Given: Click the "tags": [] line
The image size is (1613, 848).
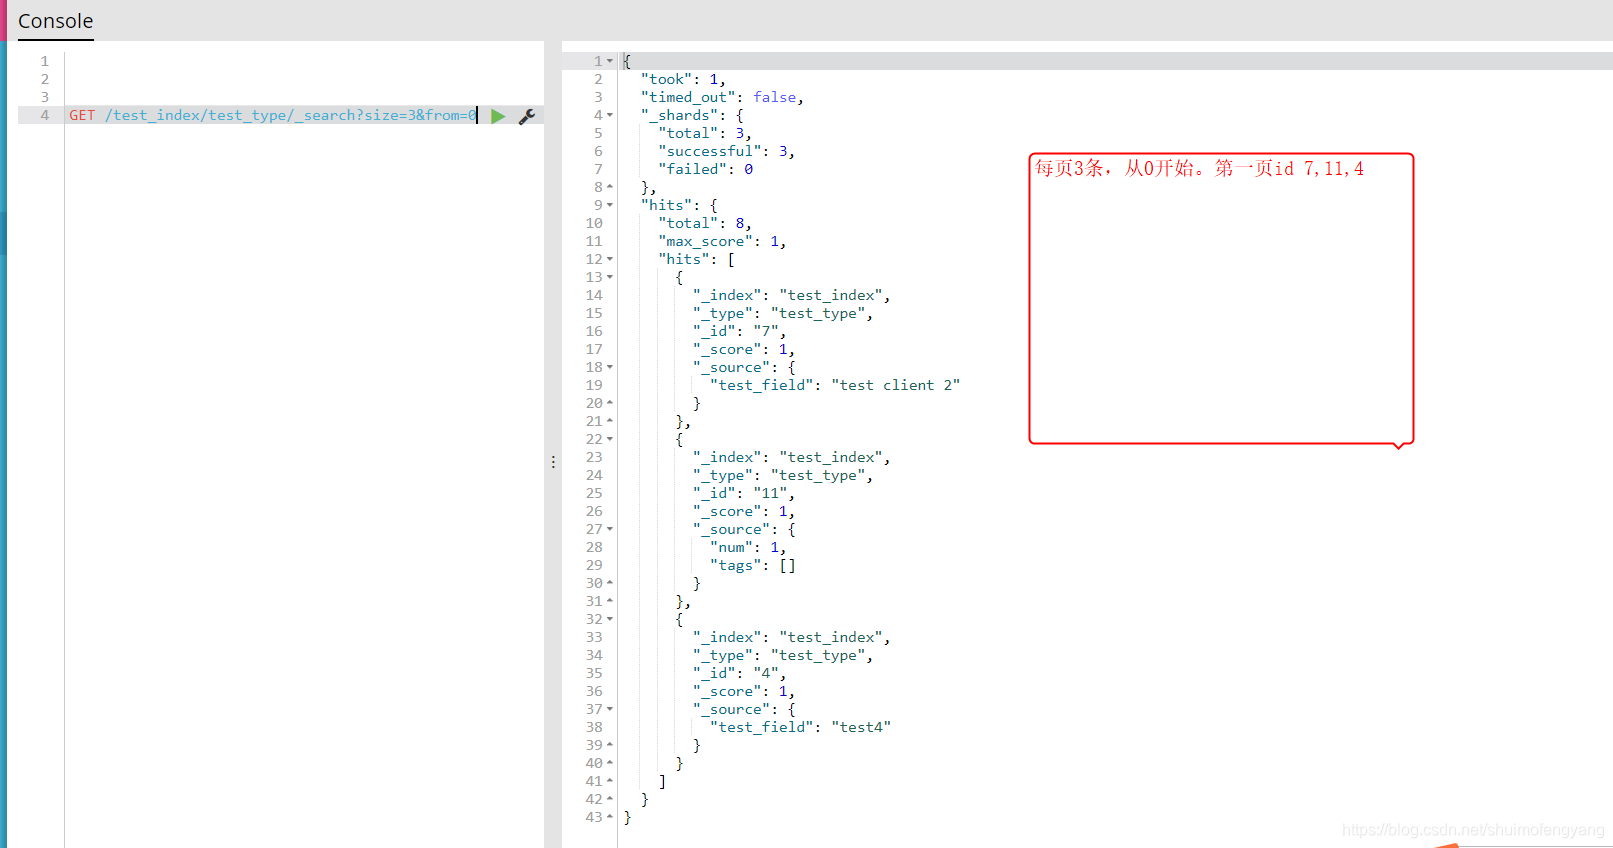Looking at the screenshot, I should click(753, 565).
